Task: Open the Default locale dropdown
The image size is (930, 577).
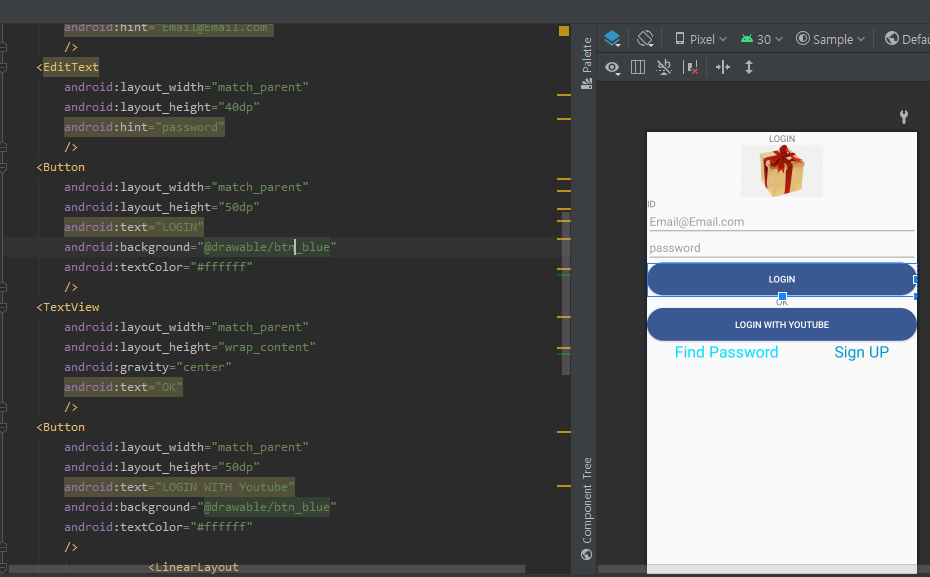Action: click(x=907, y=39)
